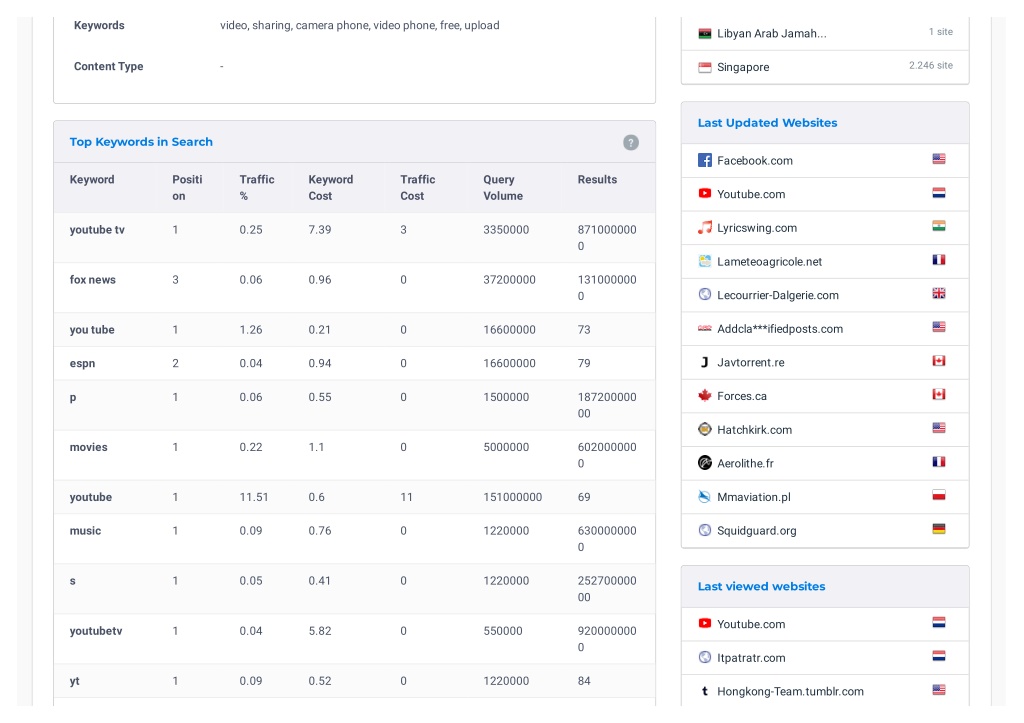This screenshot has height=723, width=1024.
Task: Visit Lameteoagricole.net
Action: (769, 262)
